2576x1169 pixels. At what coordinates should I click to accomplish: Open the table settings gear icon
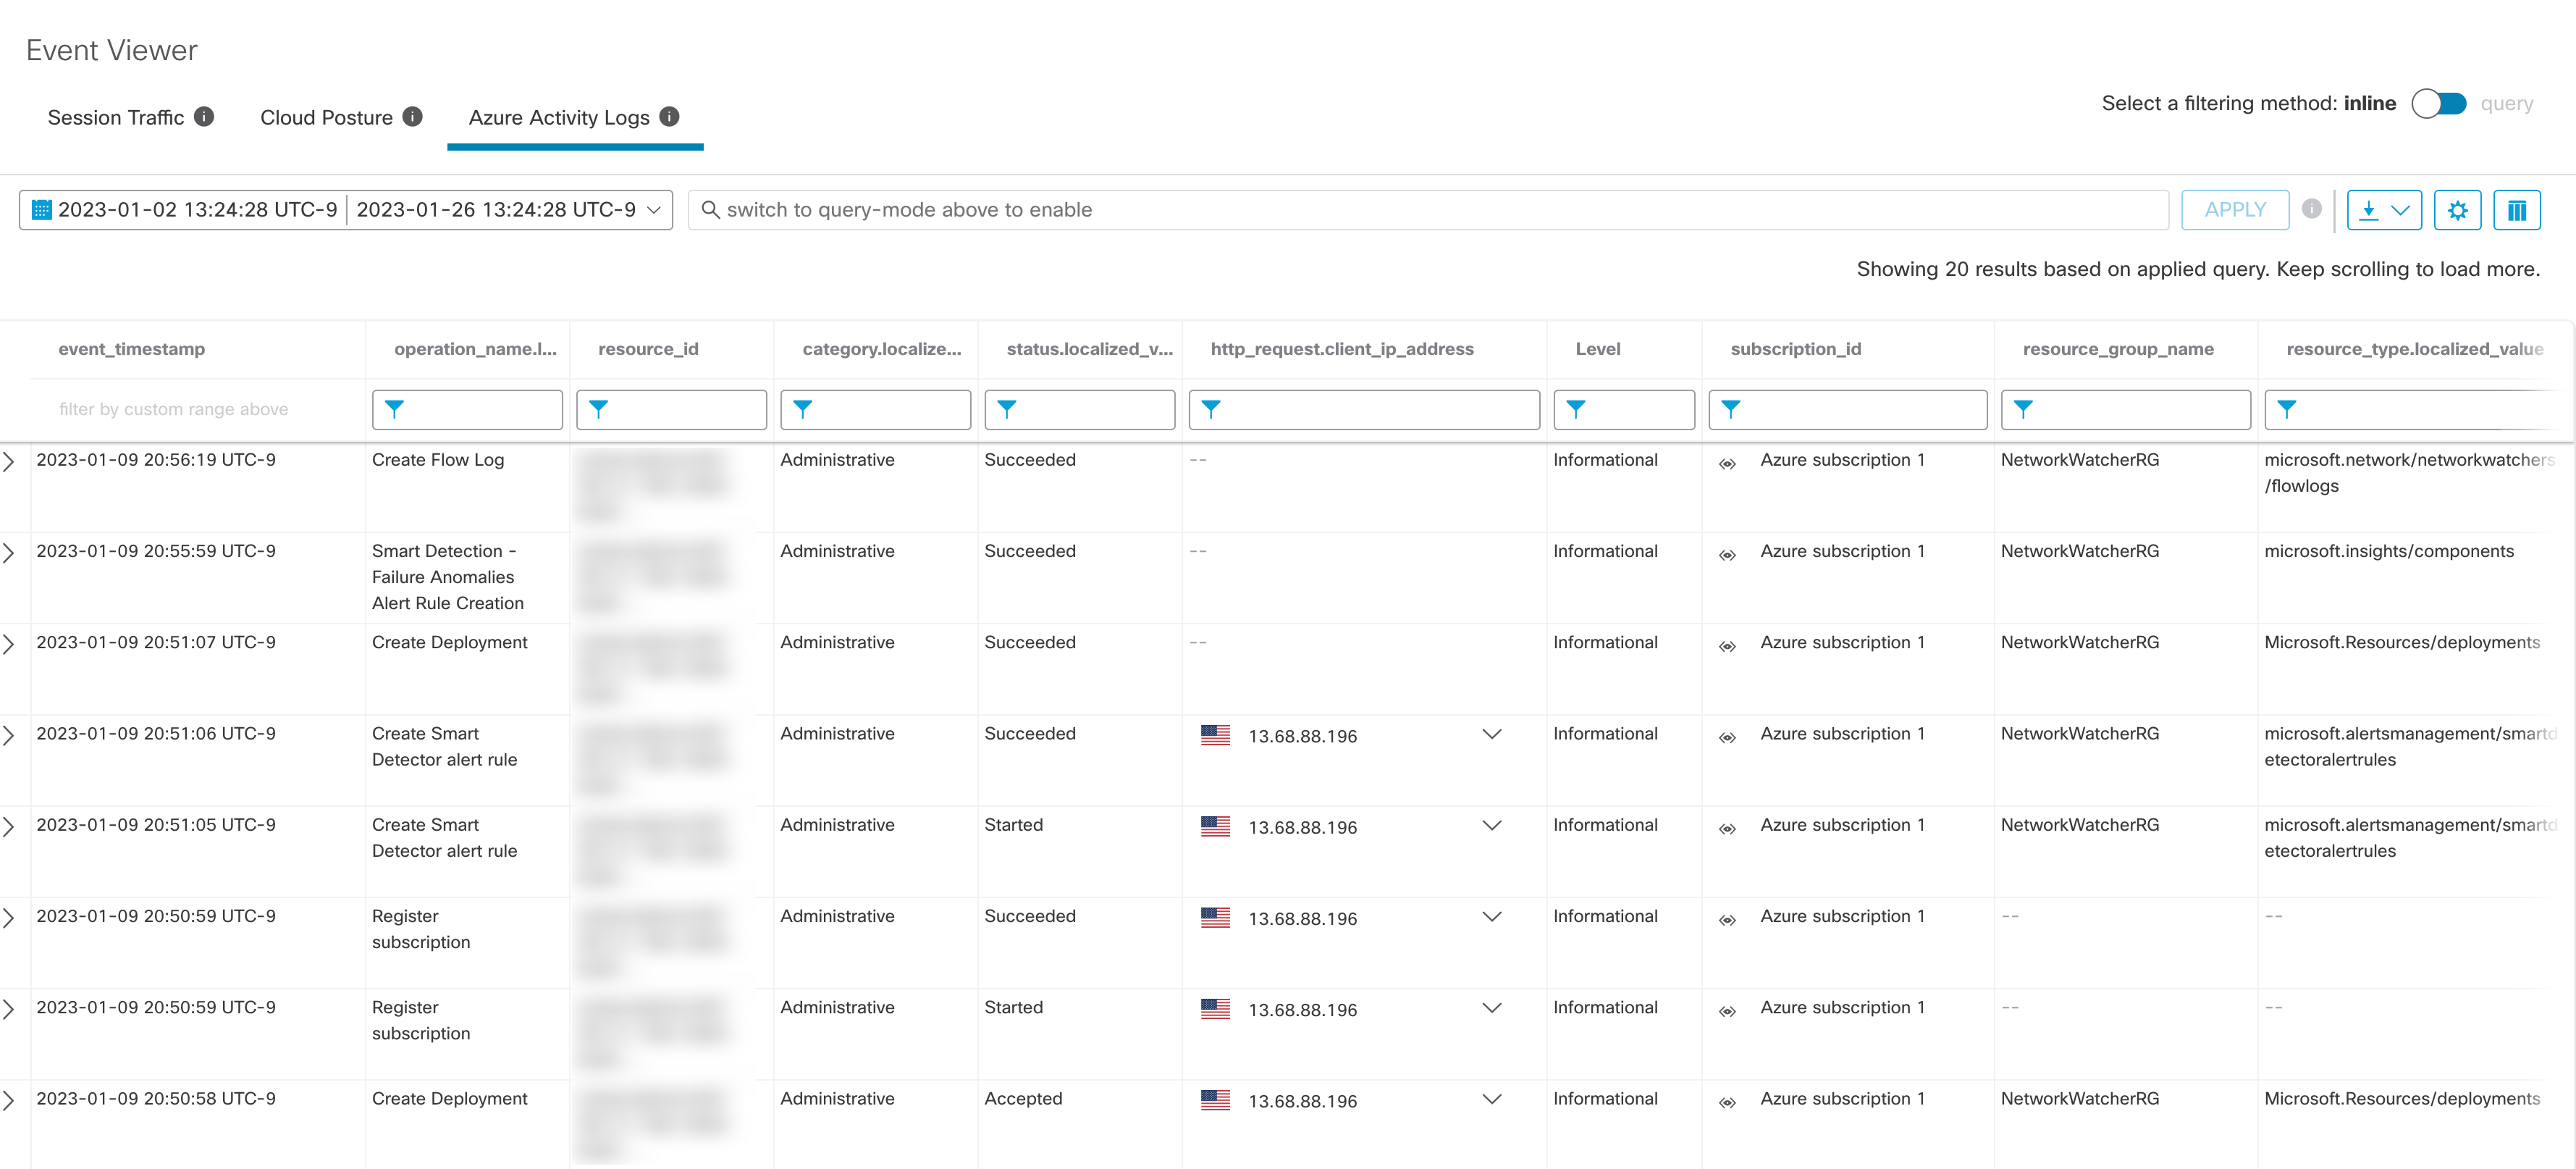point(2458,210)
